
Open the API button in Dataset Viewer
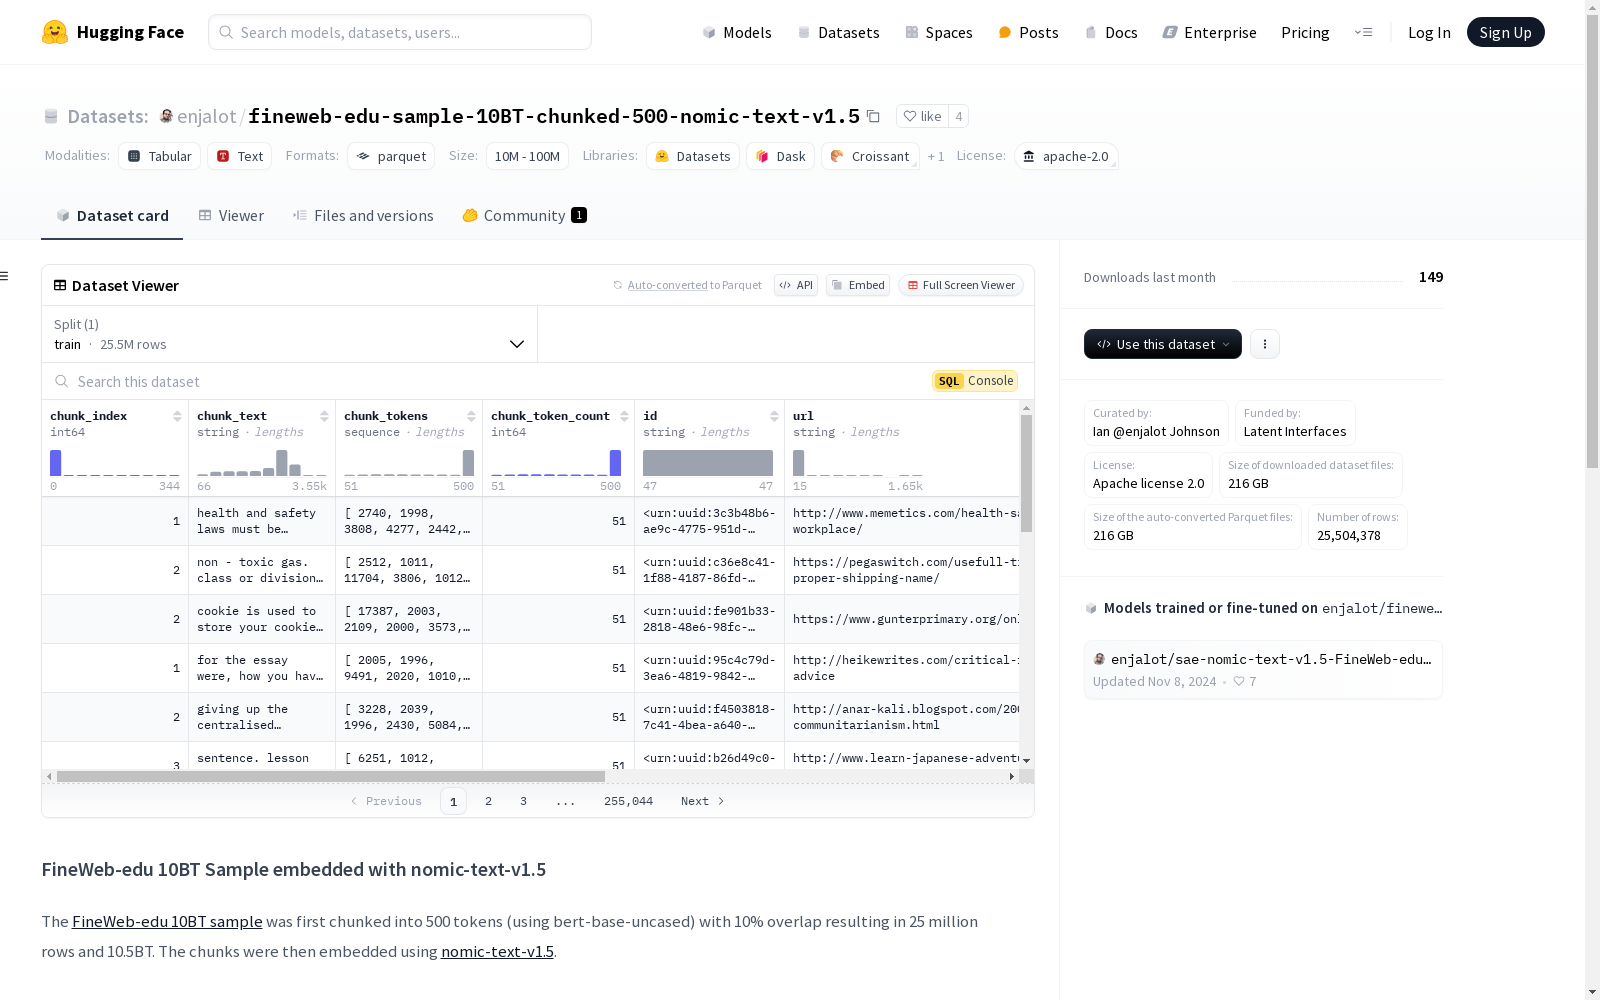pos(796,285)
